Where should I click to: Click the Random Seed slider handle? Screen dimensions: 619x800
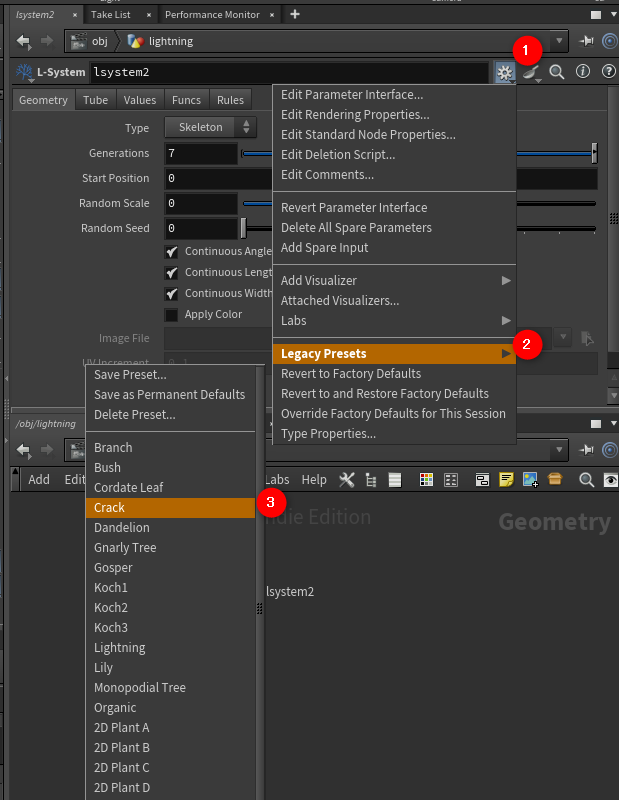244,228
